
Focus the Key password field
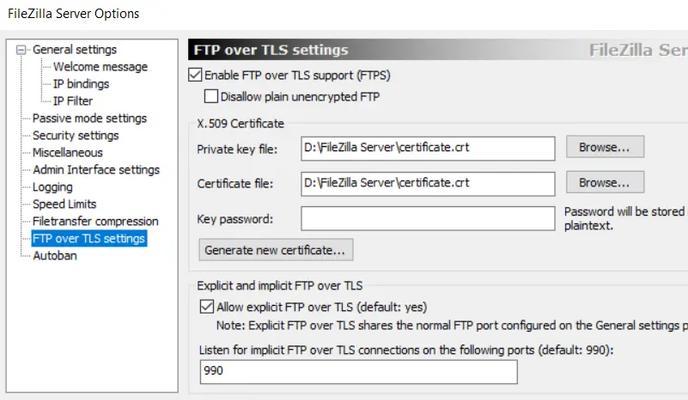coord(428,218)
